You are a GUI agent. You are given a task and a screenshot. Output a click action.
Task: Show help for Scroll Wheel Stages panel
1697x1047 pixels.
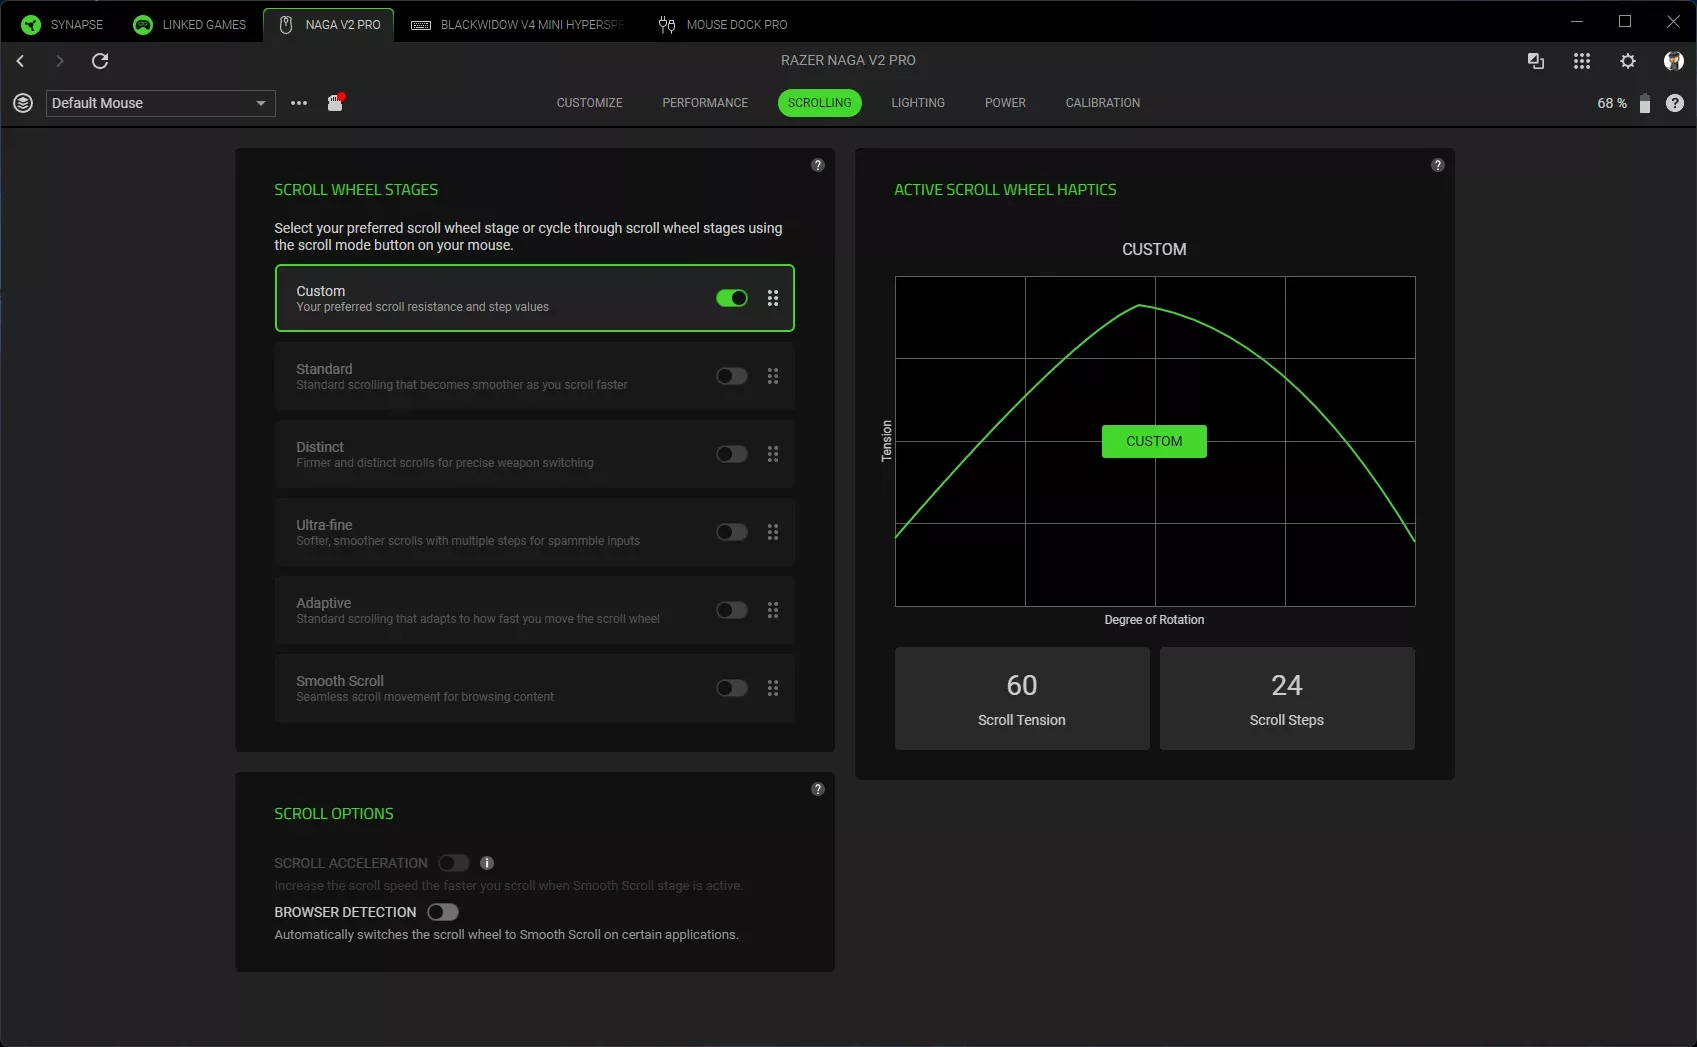818,165
